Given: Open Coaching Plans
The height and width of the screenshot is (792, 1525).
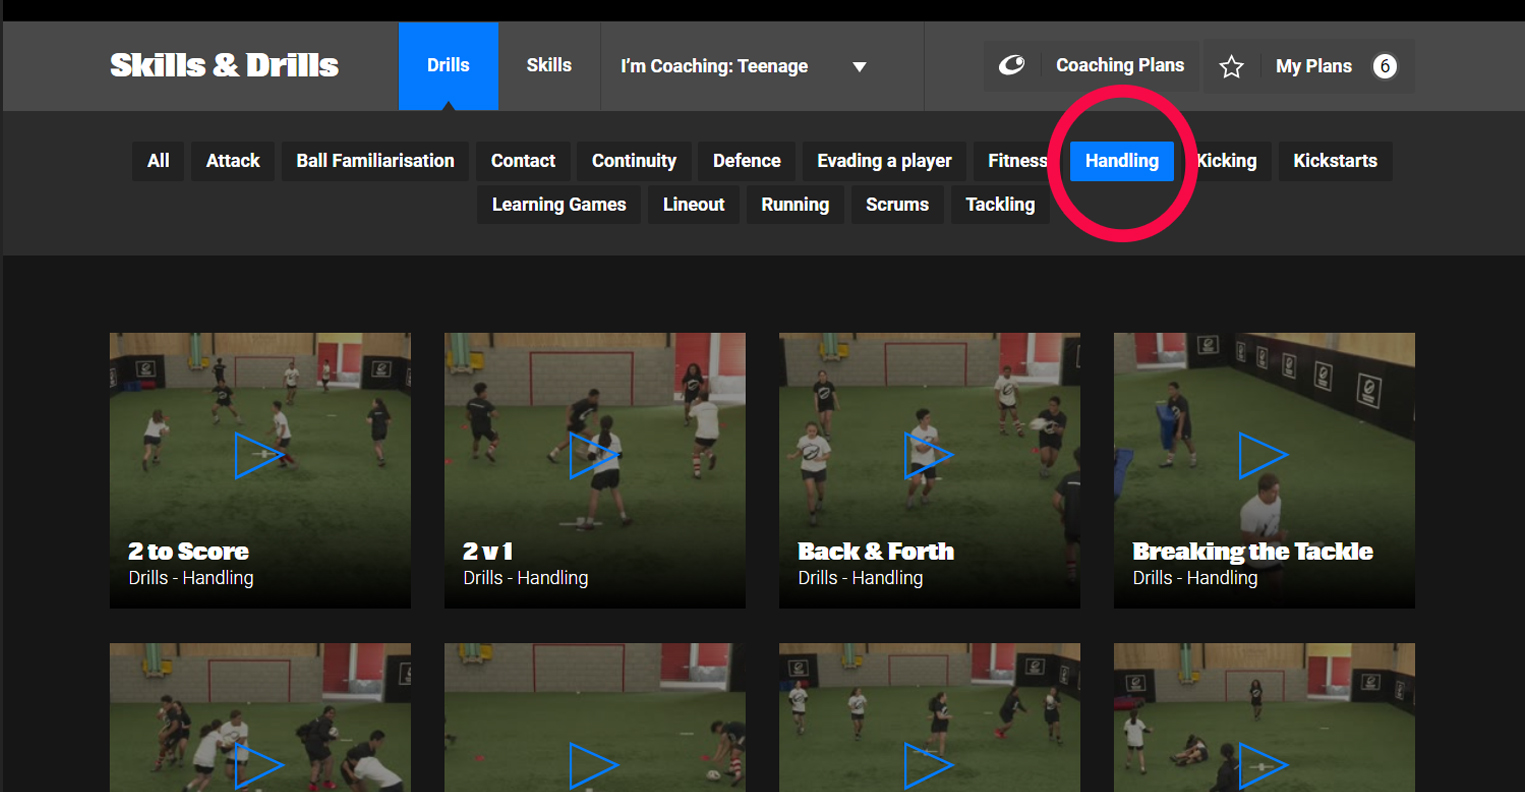Looking at the screenshot, I should (x=1119, y=66).
